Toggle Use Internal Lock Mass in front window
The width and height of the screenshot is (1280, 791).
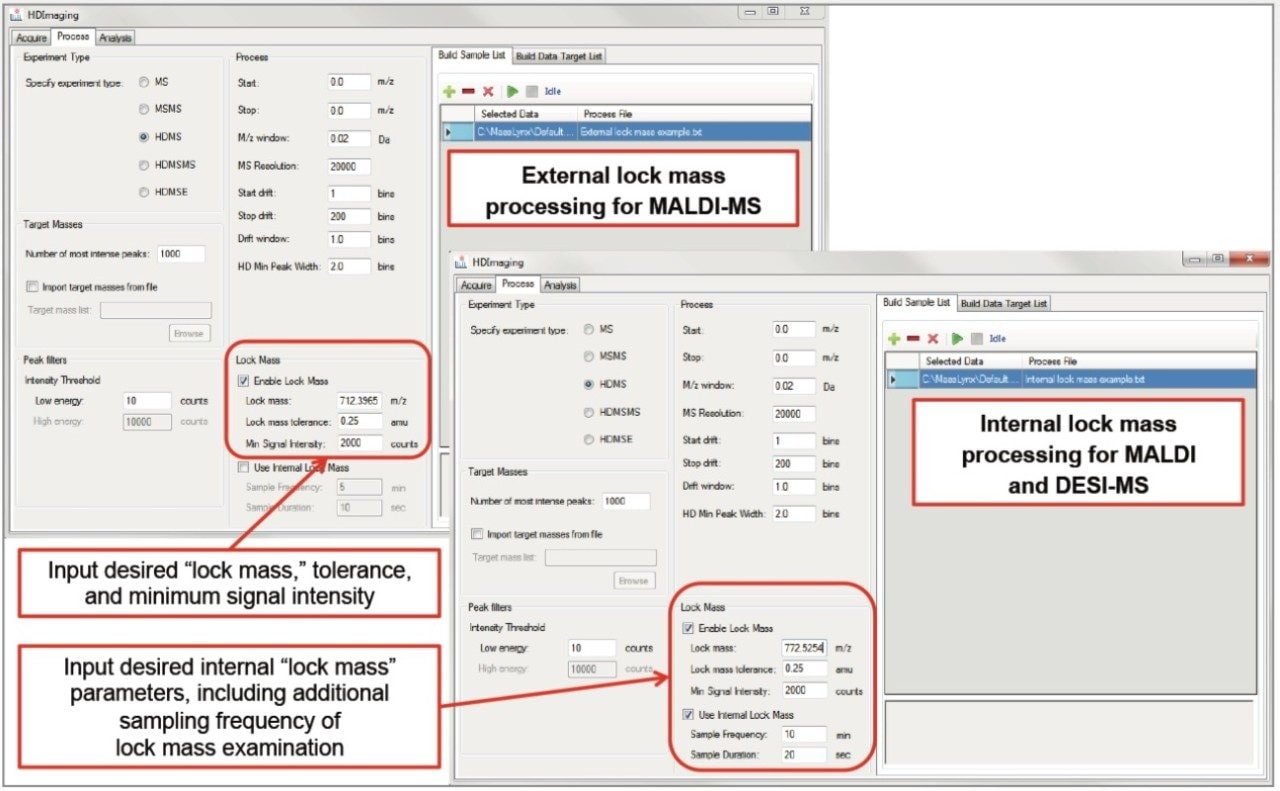pyautogui.click(x=687, y=714)
